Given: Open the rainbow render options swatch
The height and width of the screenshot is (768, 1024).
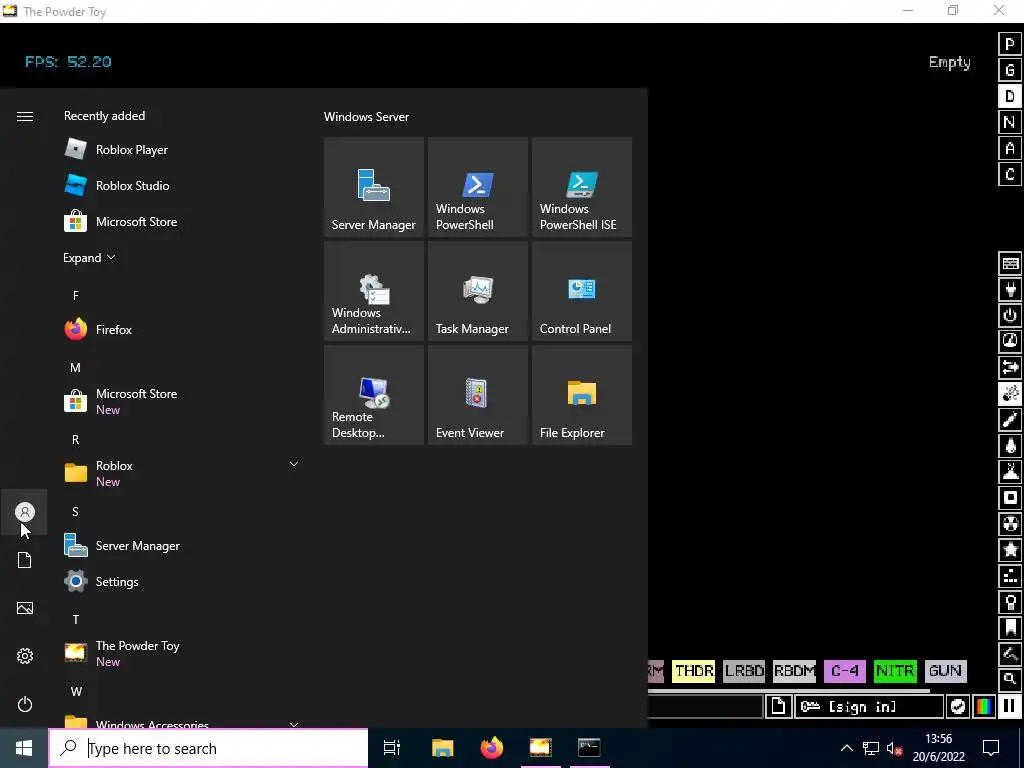Looking at the screenshot, I should point(984,707).
